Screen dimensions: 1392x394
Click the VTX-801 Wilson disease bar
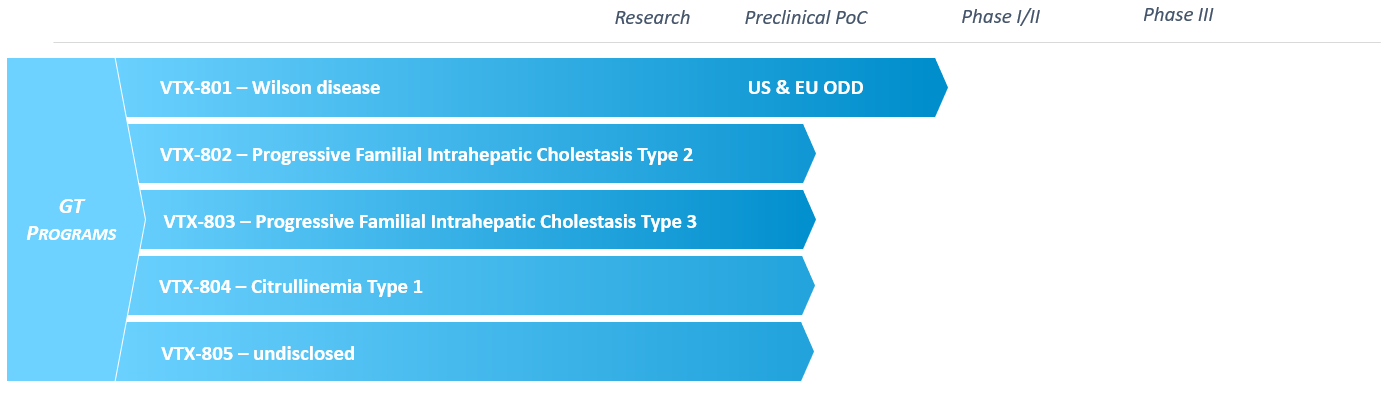[x=532, y=88]
